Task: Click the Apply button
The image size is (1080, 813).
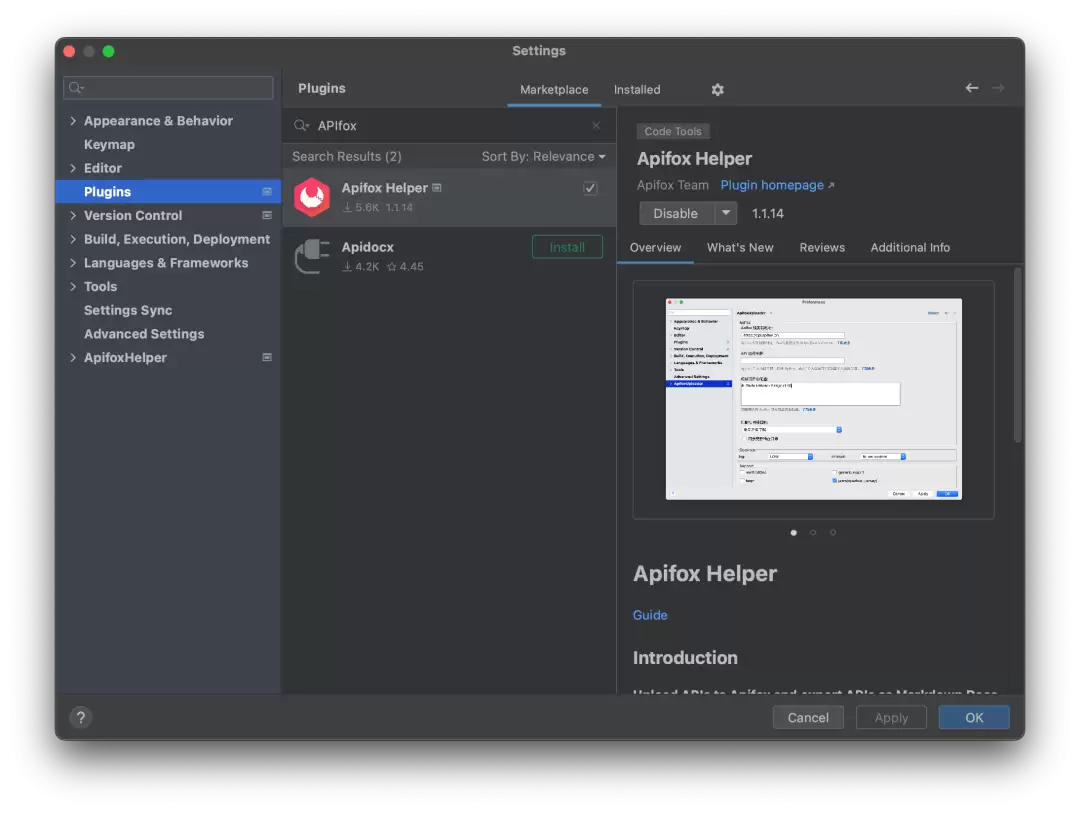Action: 891,717
